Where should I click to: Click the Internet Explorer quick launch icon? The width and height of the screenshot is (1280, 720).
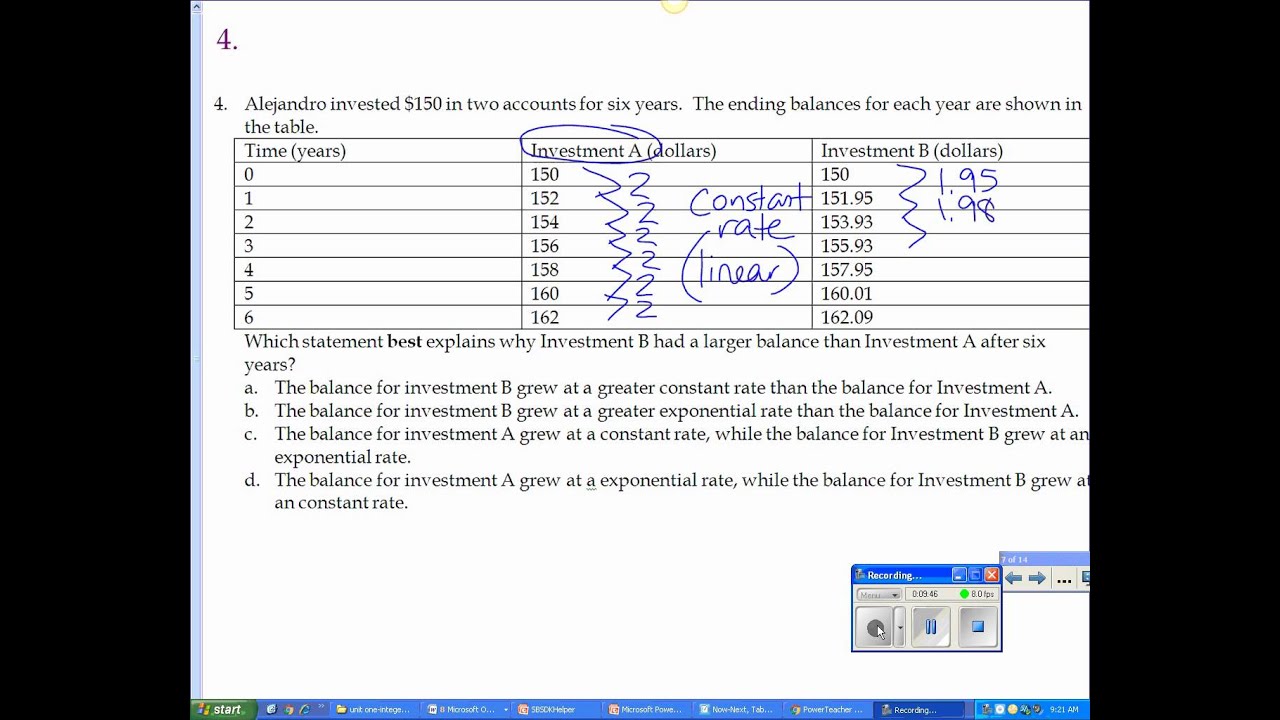[304, 710]
